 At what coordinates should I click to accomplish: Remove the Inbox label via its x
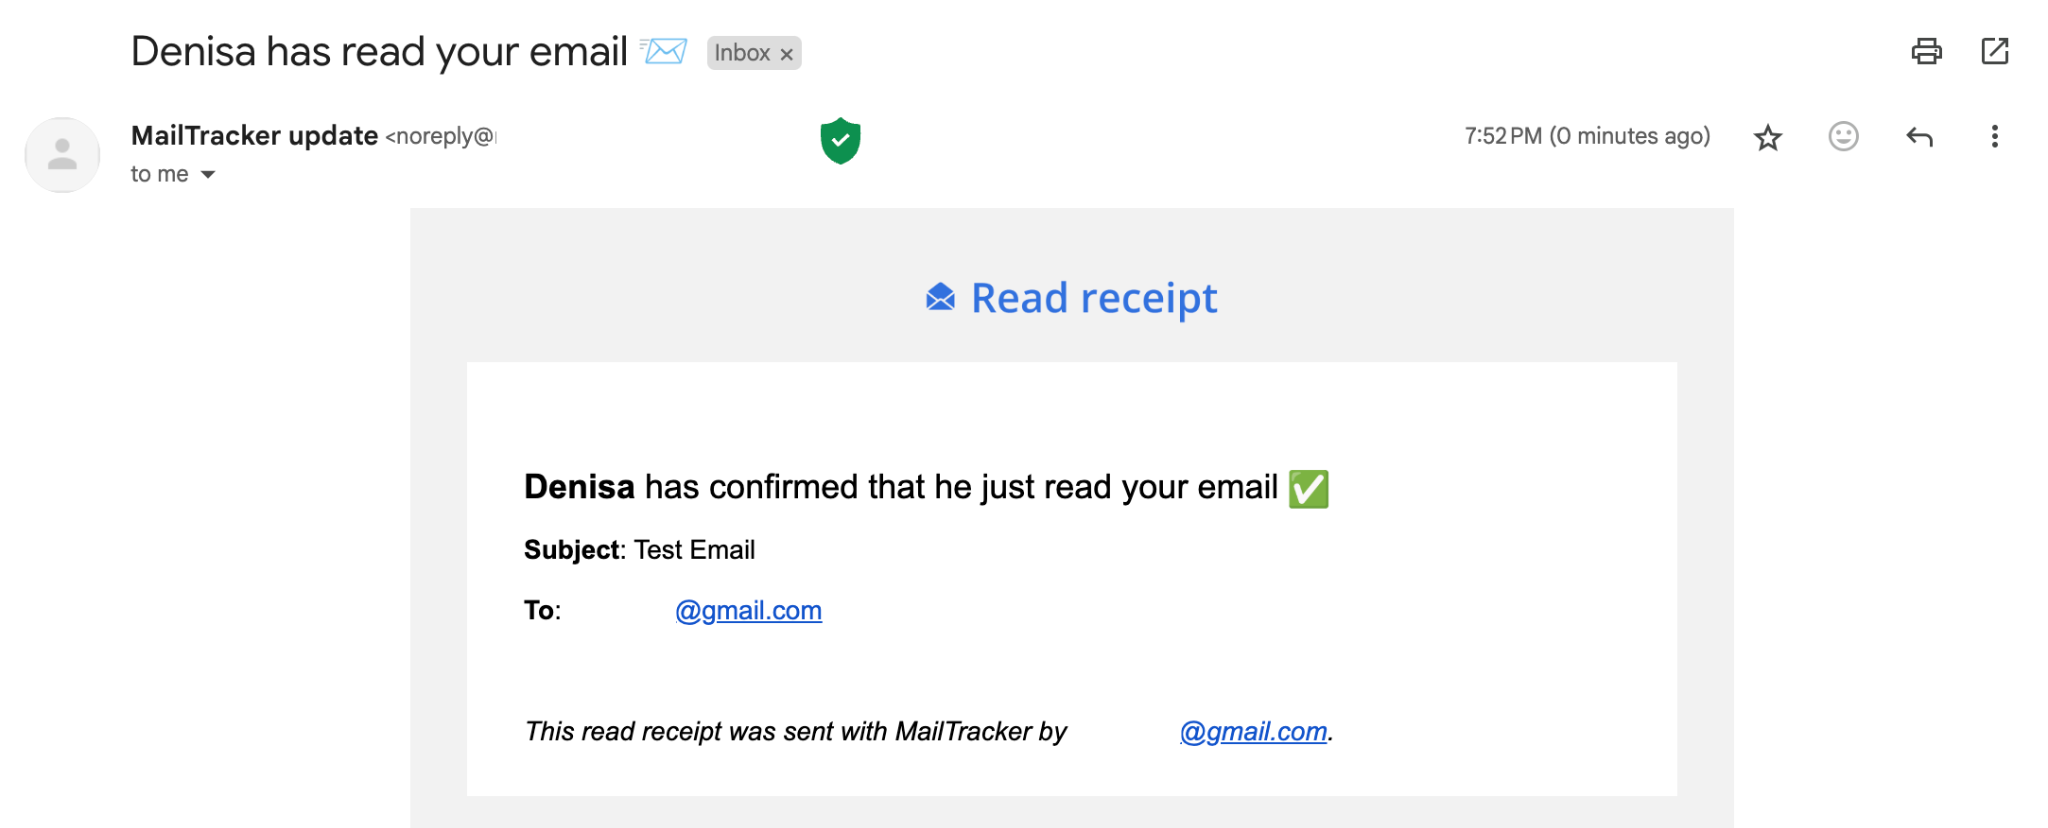pos(786,53)
